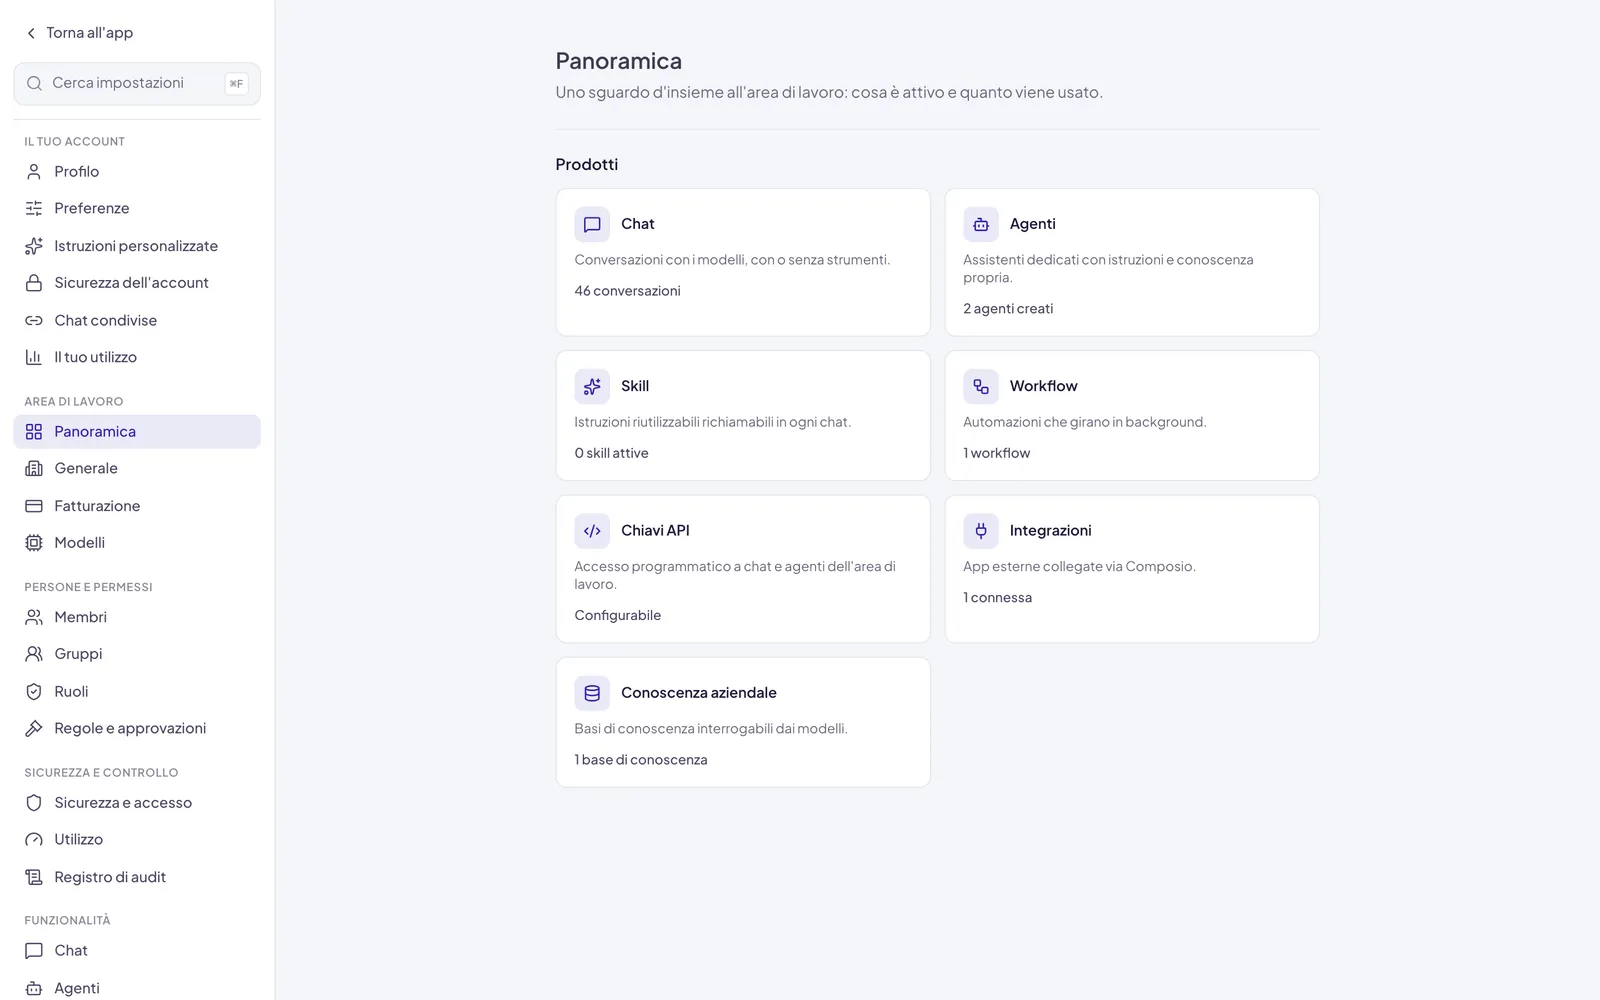1600x1000 pixels.
Task: Open the Panoramica menu item
Action: tap(137, 432)
